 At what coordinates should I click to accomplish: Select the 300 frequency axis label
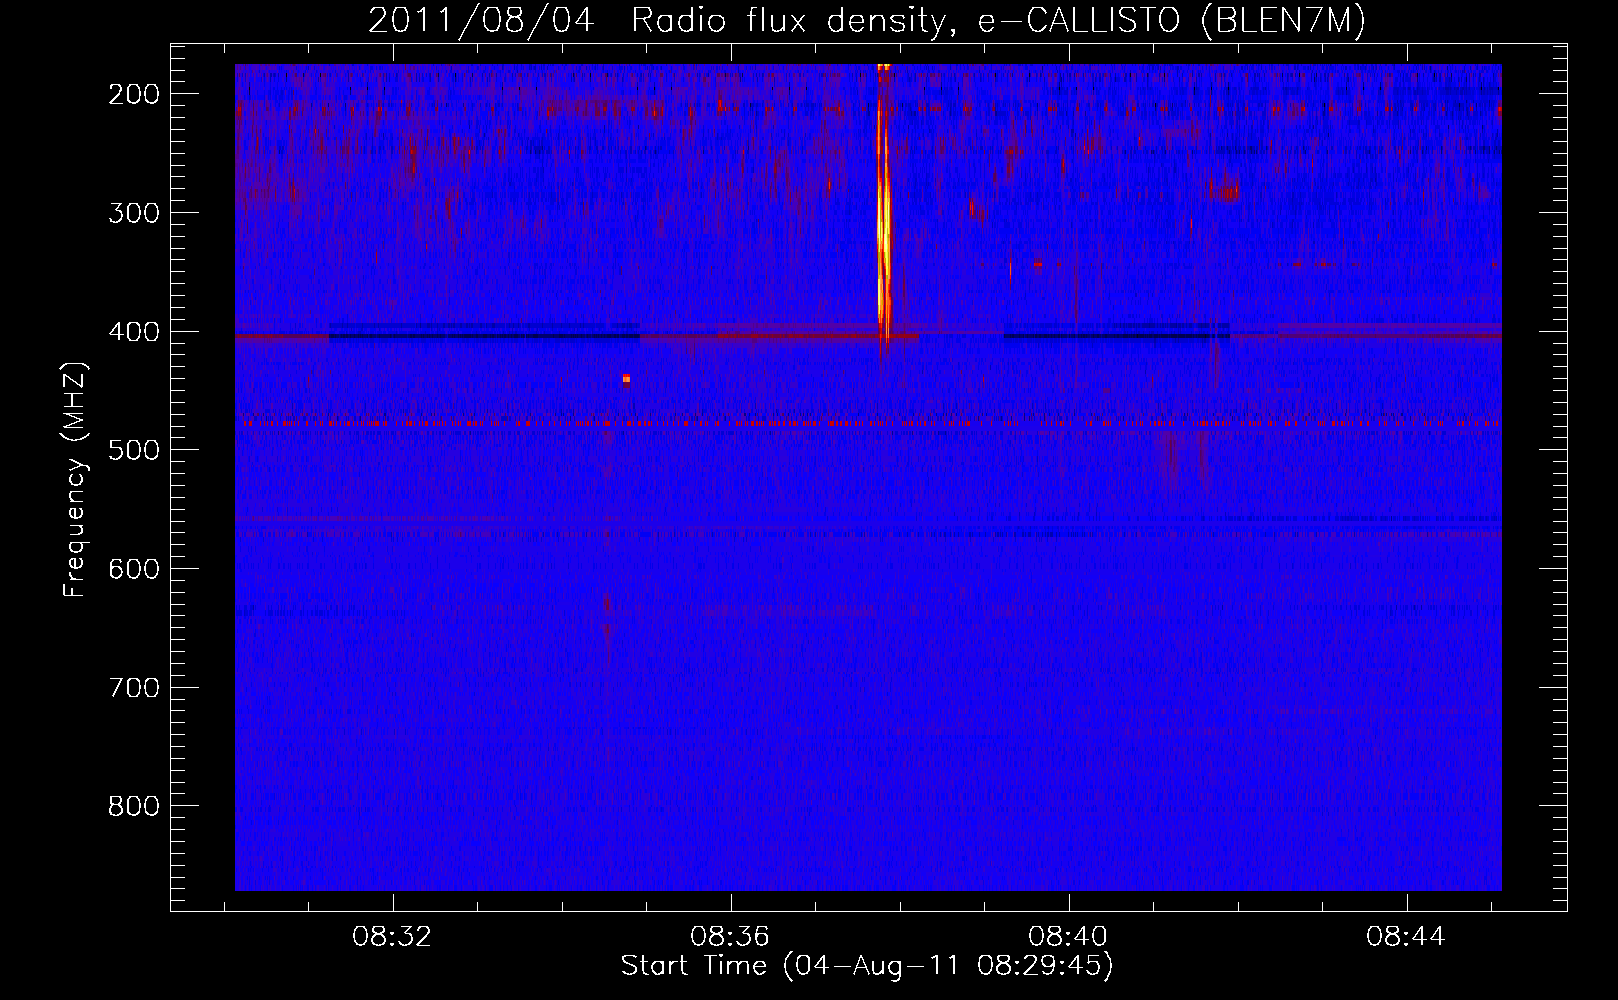point(133,213)
